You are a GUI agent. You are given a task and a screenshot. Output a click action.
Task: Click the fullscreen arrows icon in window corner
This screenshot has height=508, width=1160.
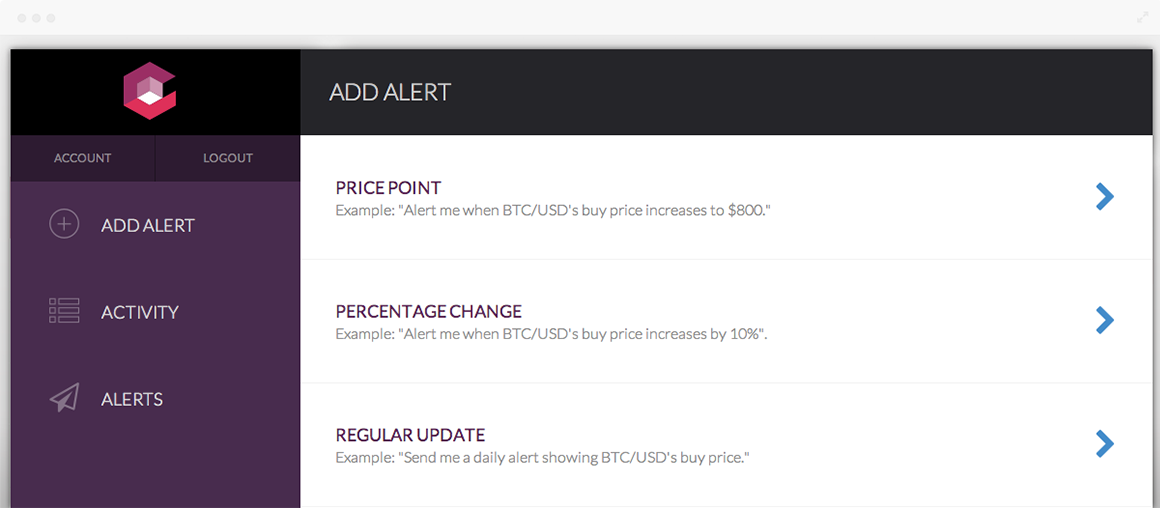click(1143, 18)
